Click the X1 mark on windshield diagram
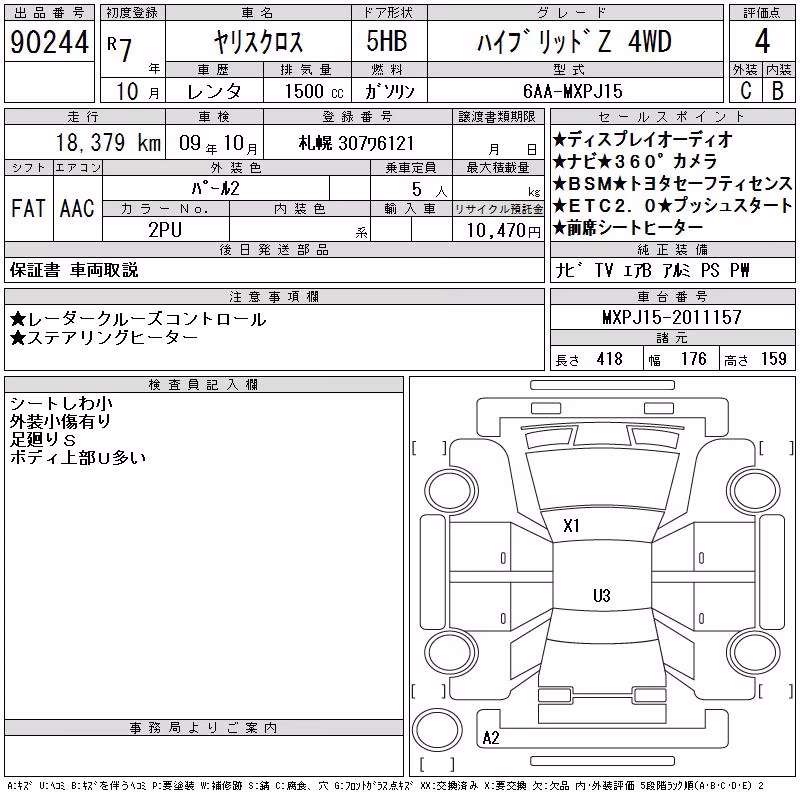 (x=571, y=526)
